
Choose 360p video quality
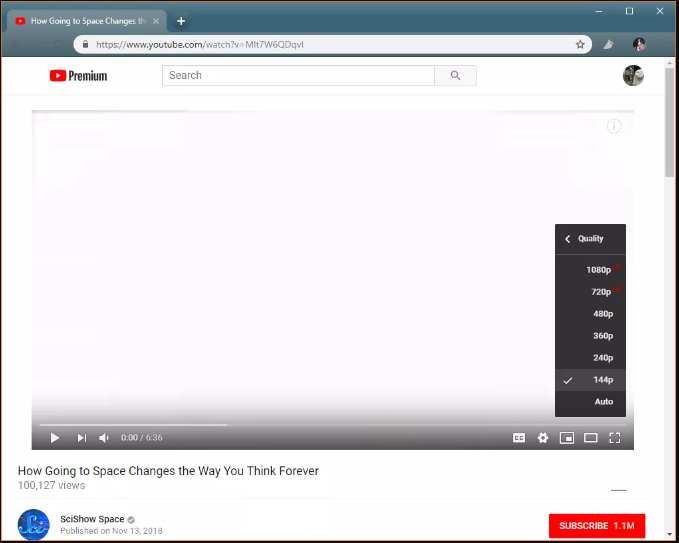(590, 336)
